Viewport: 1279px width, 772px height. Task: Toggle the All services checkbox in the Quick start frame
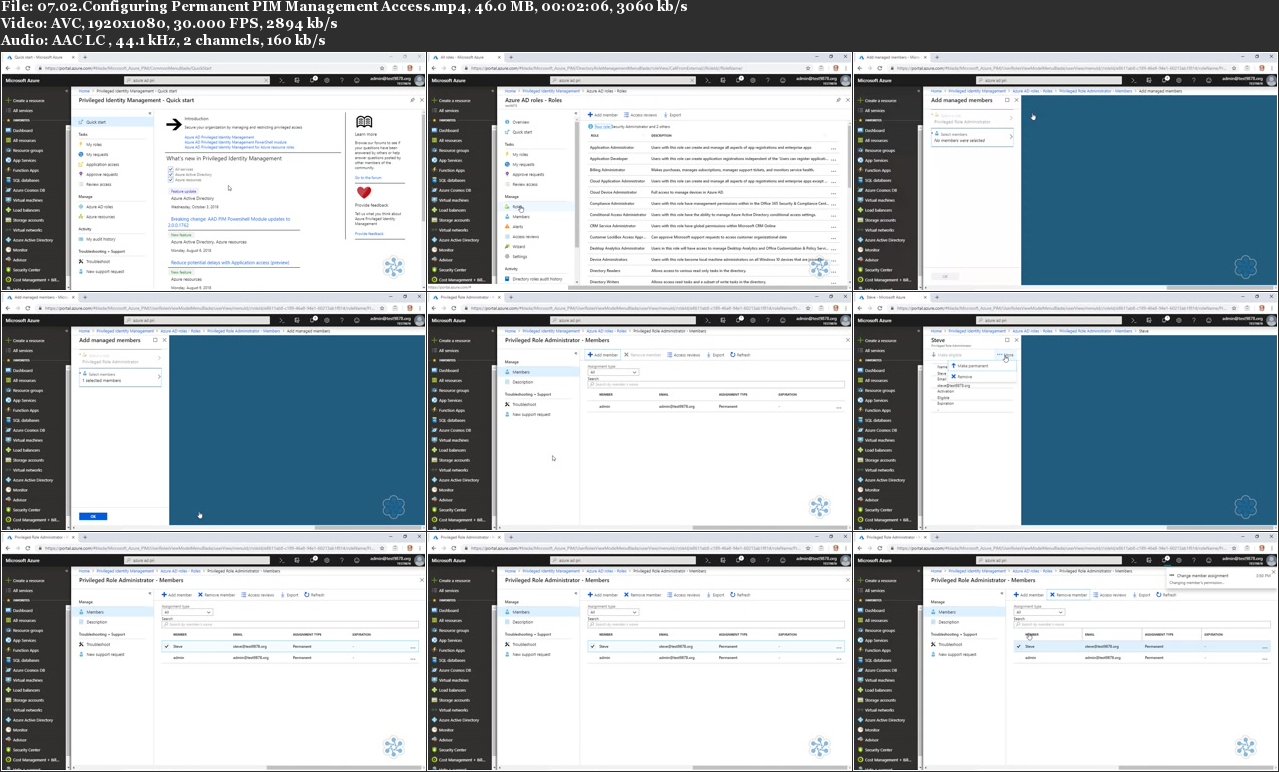point(172,169)
